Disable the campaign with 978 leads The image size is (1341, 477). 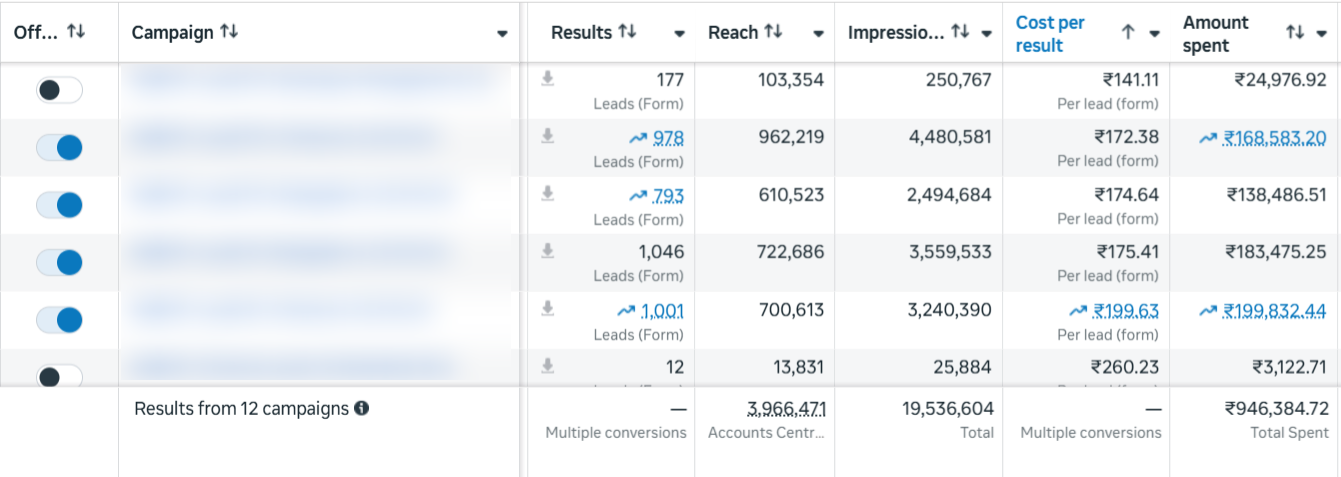click(59, 148)
